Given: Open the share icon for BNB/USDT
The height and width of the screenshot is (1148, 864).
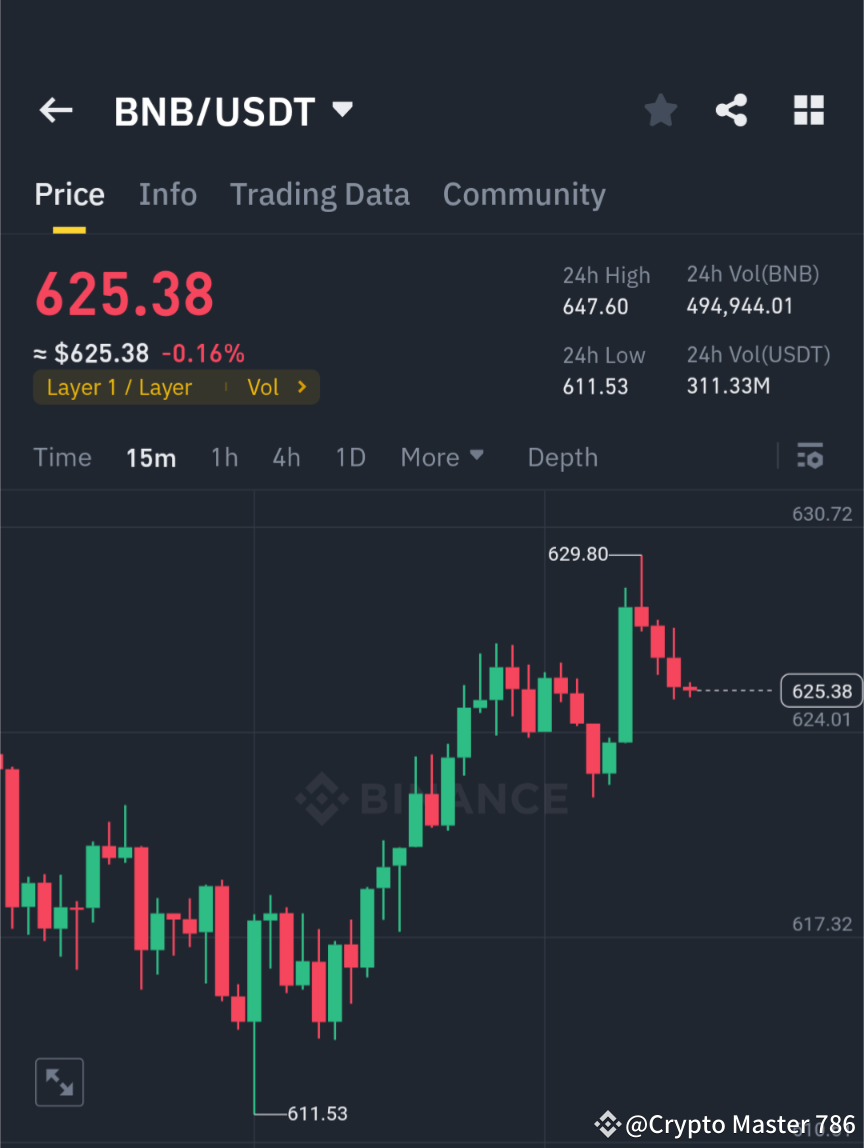Looking at the screenshot, I should point(732,110).
